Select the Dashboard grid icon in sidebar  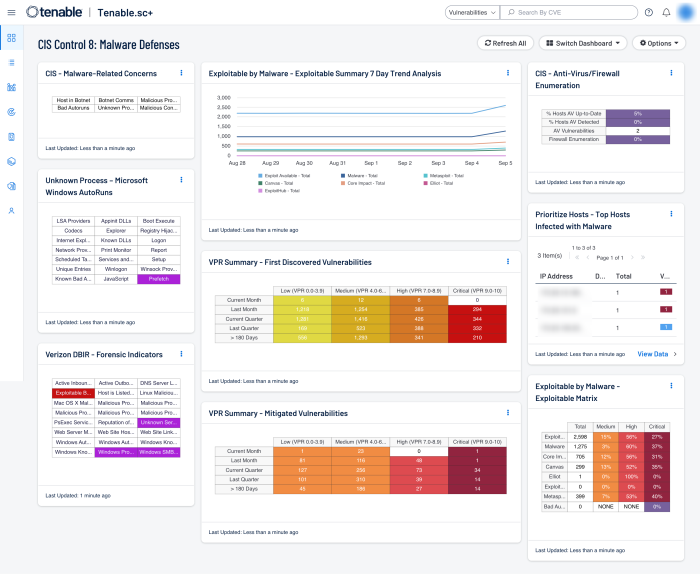[x=12, y=38]
